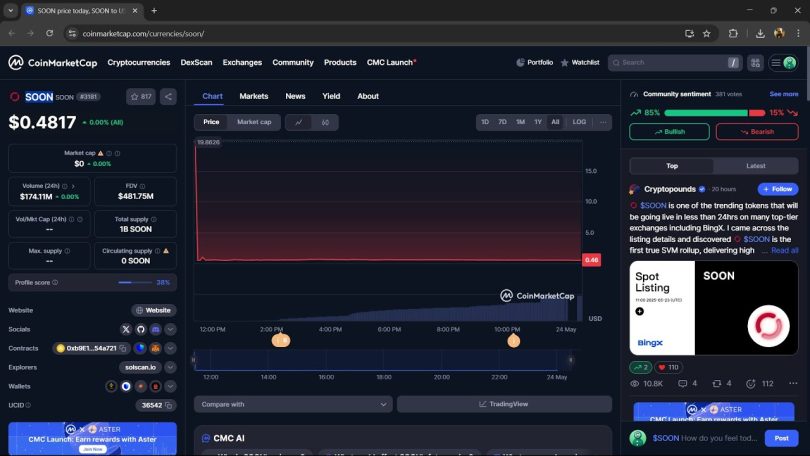Click See more in Community sentiment
810x456 pixels.
(x=784, y=94)
